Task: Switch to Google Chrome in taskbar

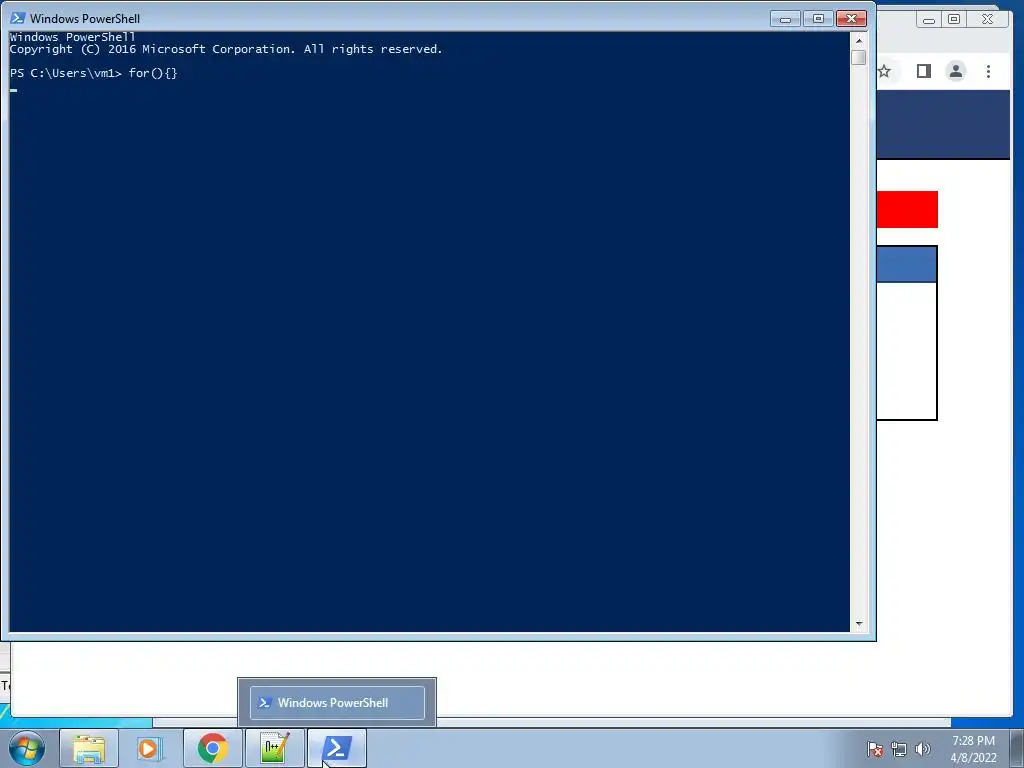Action: tap(212, 748)
